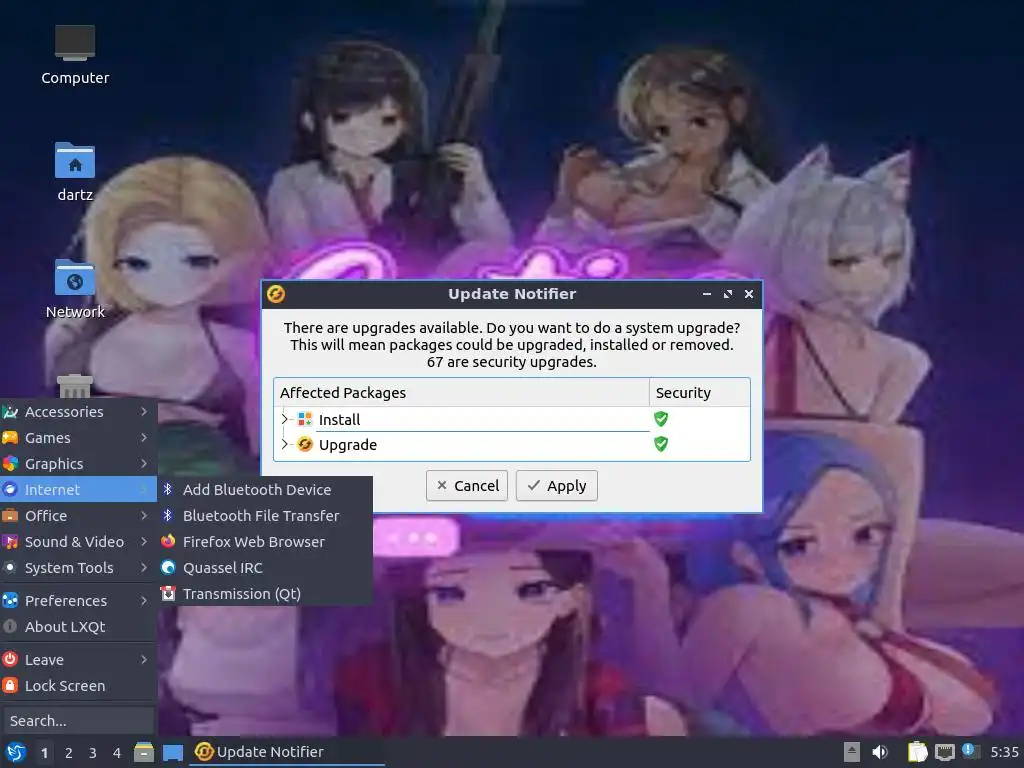Click the Graphics submenu arrow
The image size is (1024, 768).
pyautogui.click(x=144, y=464)
